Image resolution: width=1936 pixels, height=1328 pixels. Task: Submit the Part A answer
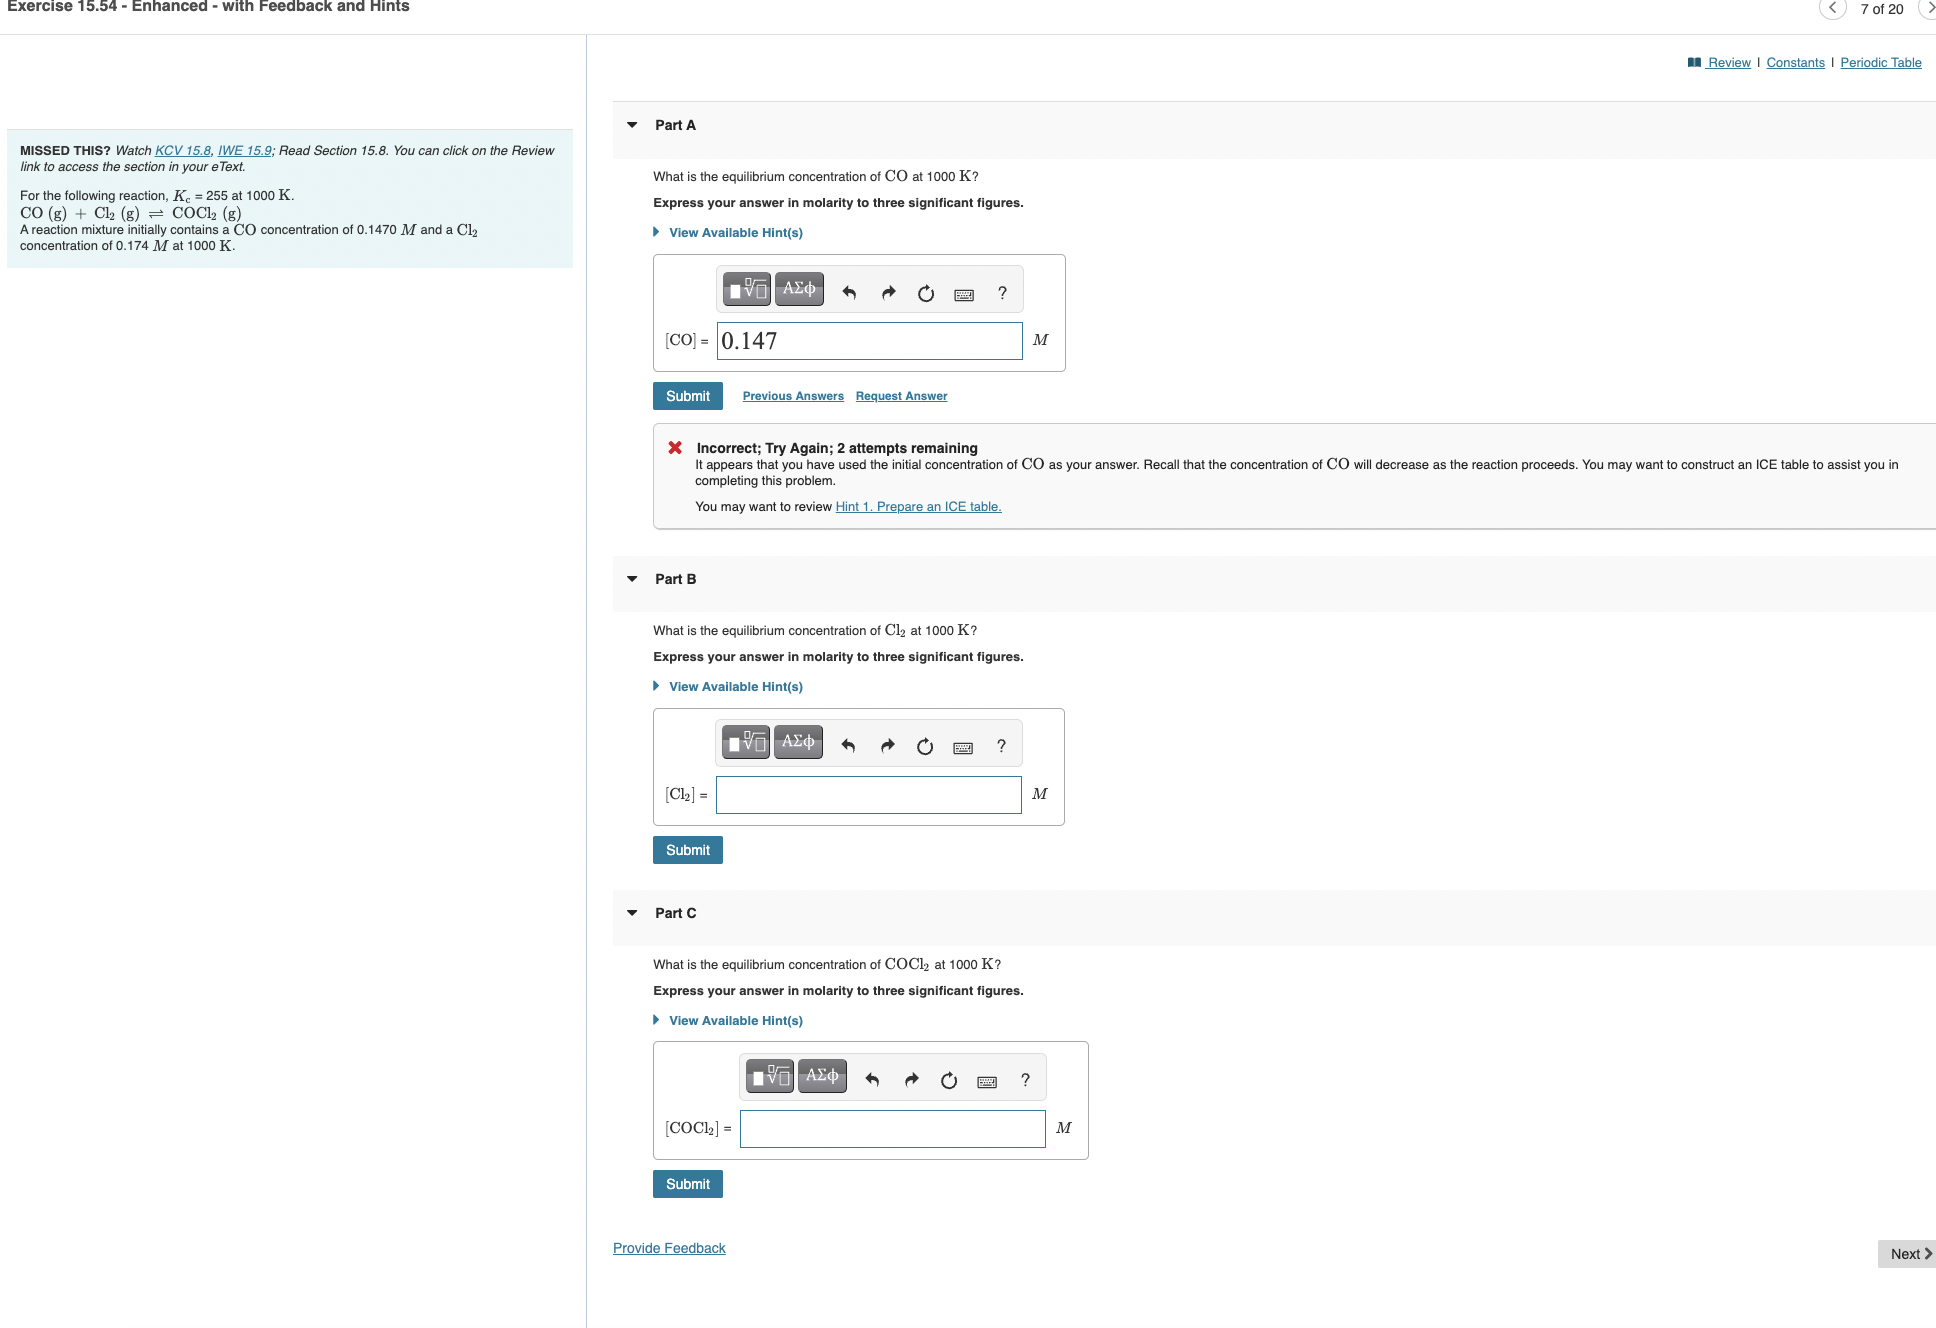tap(687, 395)
